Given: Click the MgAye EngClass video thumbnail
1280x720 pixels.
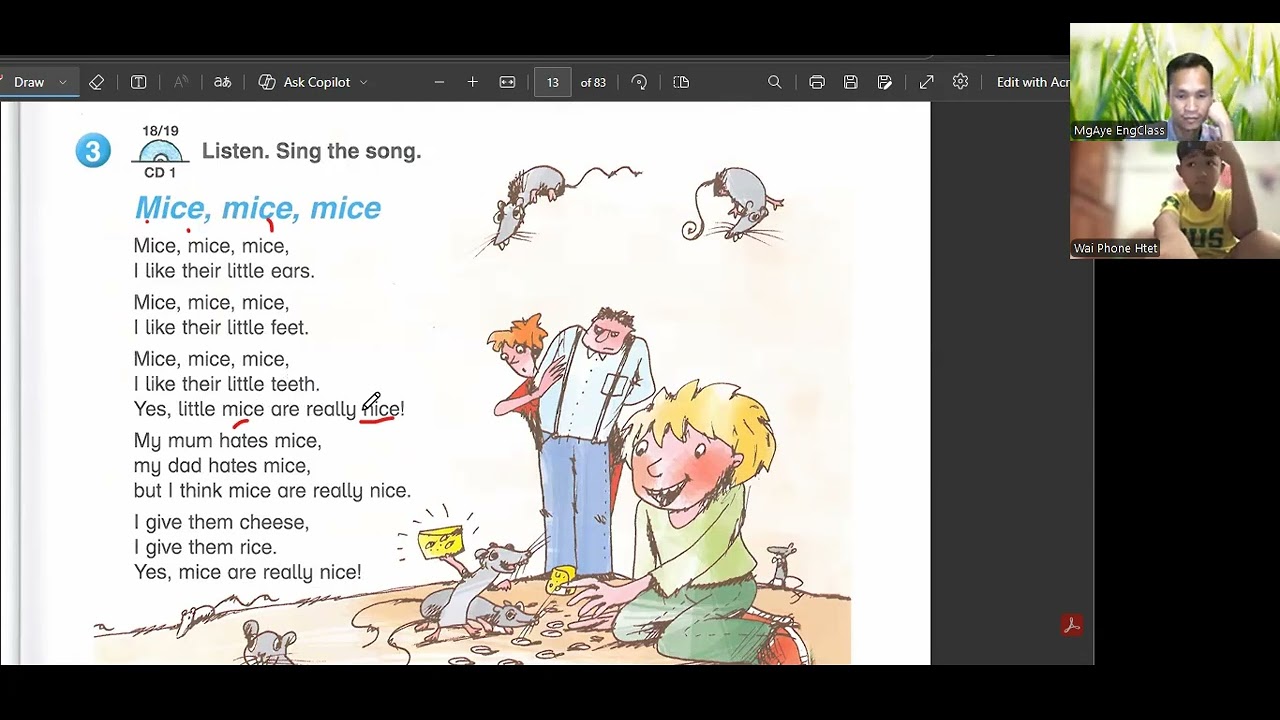Looking at the screenshot, I should (x=1175, y=81).
